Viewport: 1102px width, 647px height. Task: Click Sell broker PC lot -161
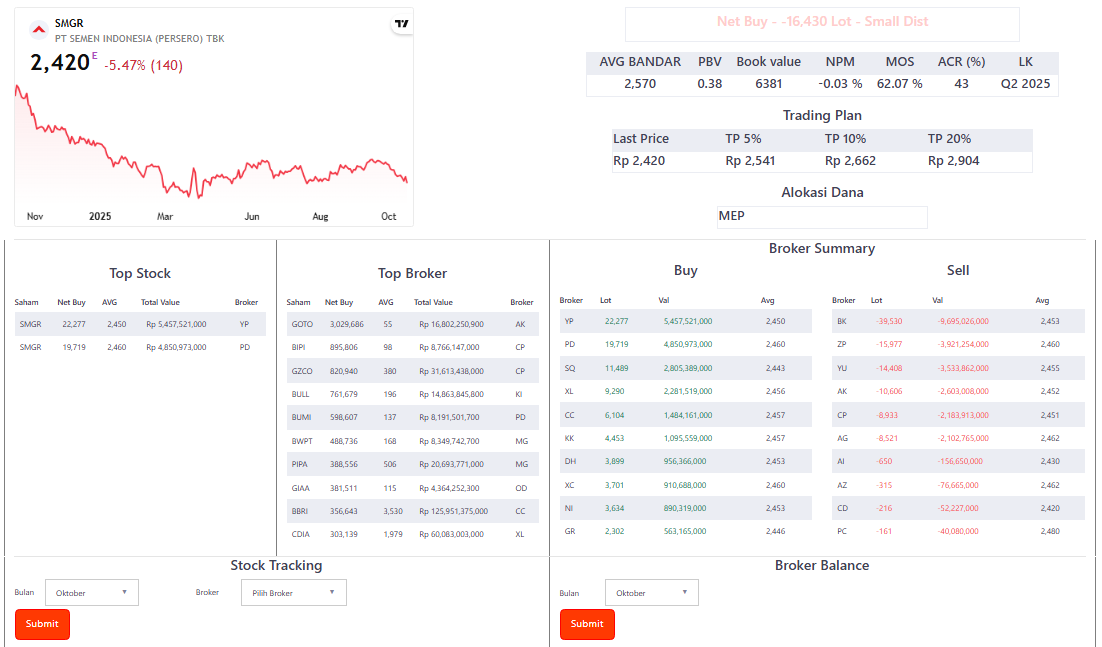958,532
